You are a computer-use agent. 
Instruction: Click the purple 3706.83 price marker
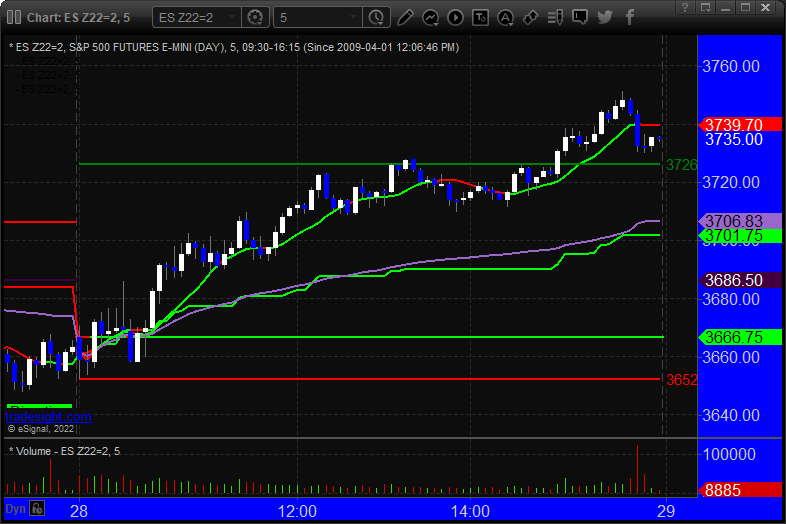(x=740, y=221)
